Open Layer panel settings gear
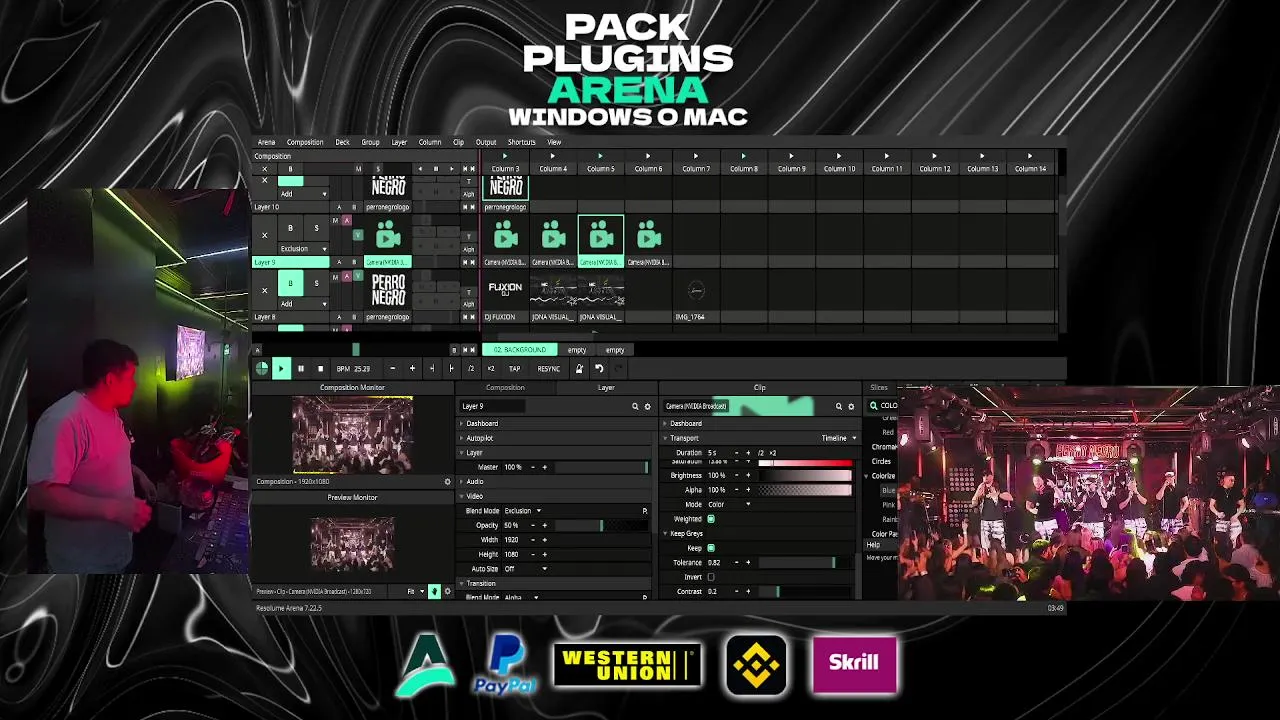Viewport: 1280px width, 720px height. pos(647,406)
